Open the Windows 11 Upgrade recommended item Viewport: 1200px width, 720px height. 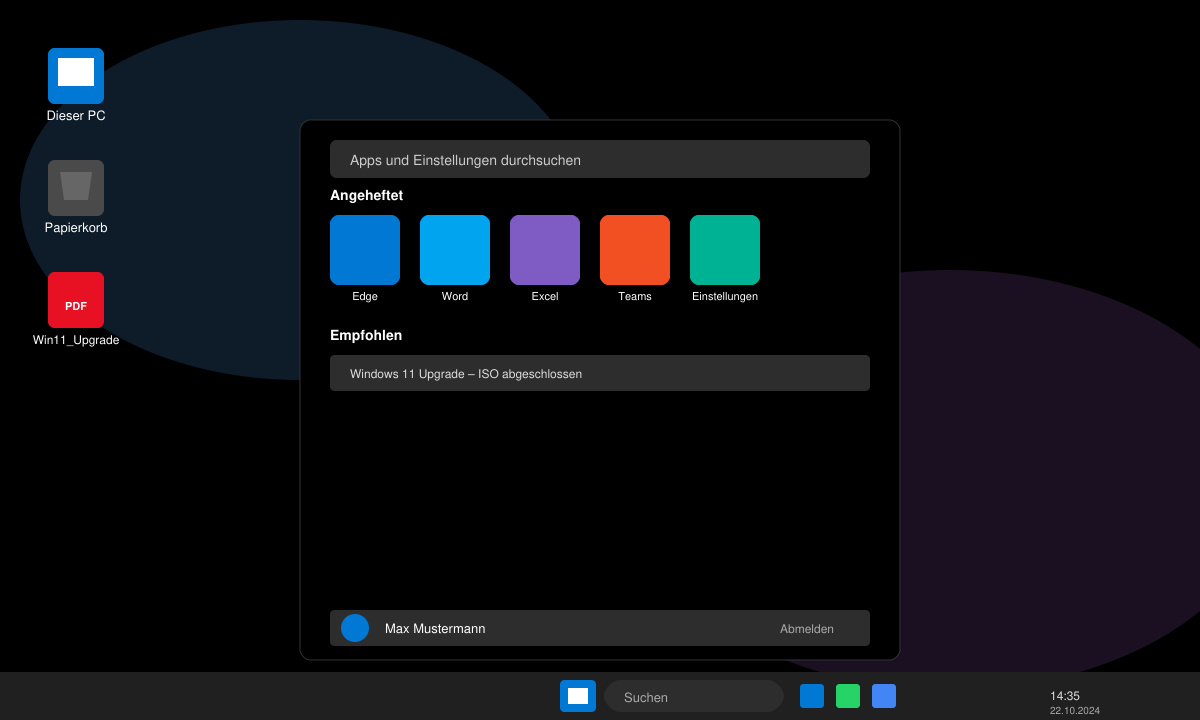[x=600, y=373]
